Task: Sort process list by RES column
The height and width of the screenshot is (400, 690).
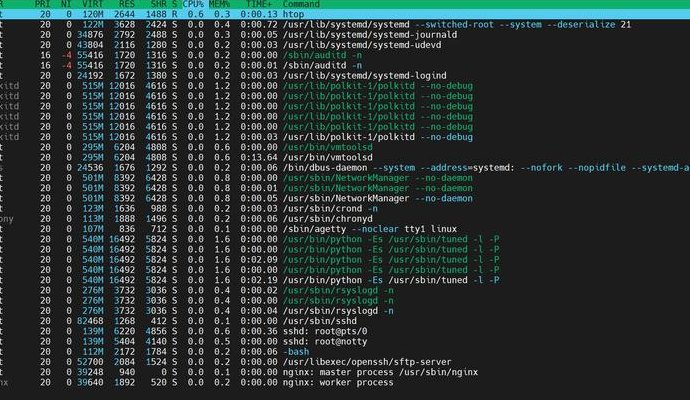Action: [127, 4]
